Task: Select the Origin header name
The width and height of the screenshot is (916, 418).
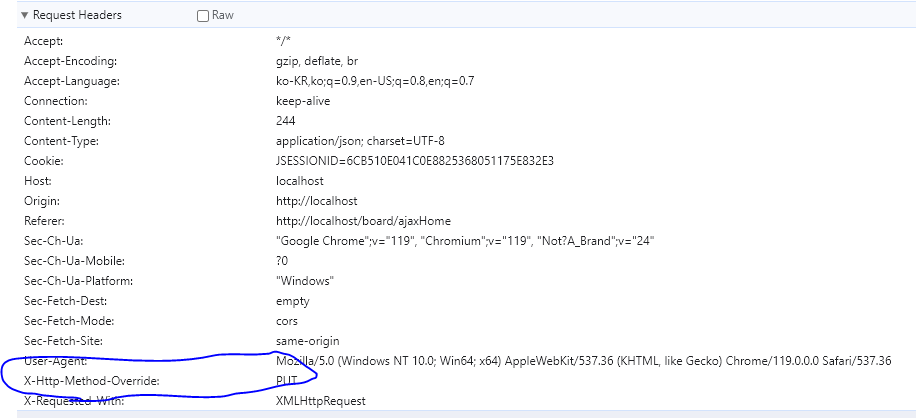Action: [x=42, y=201]
